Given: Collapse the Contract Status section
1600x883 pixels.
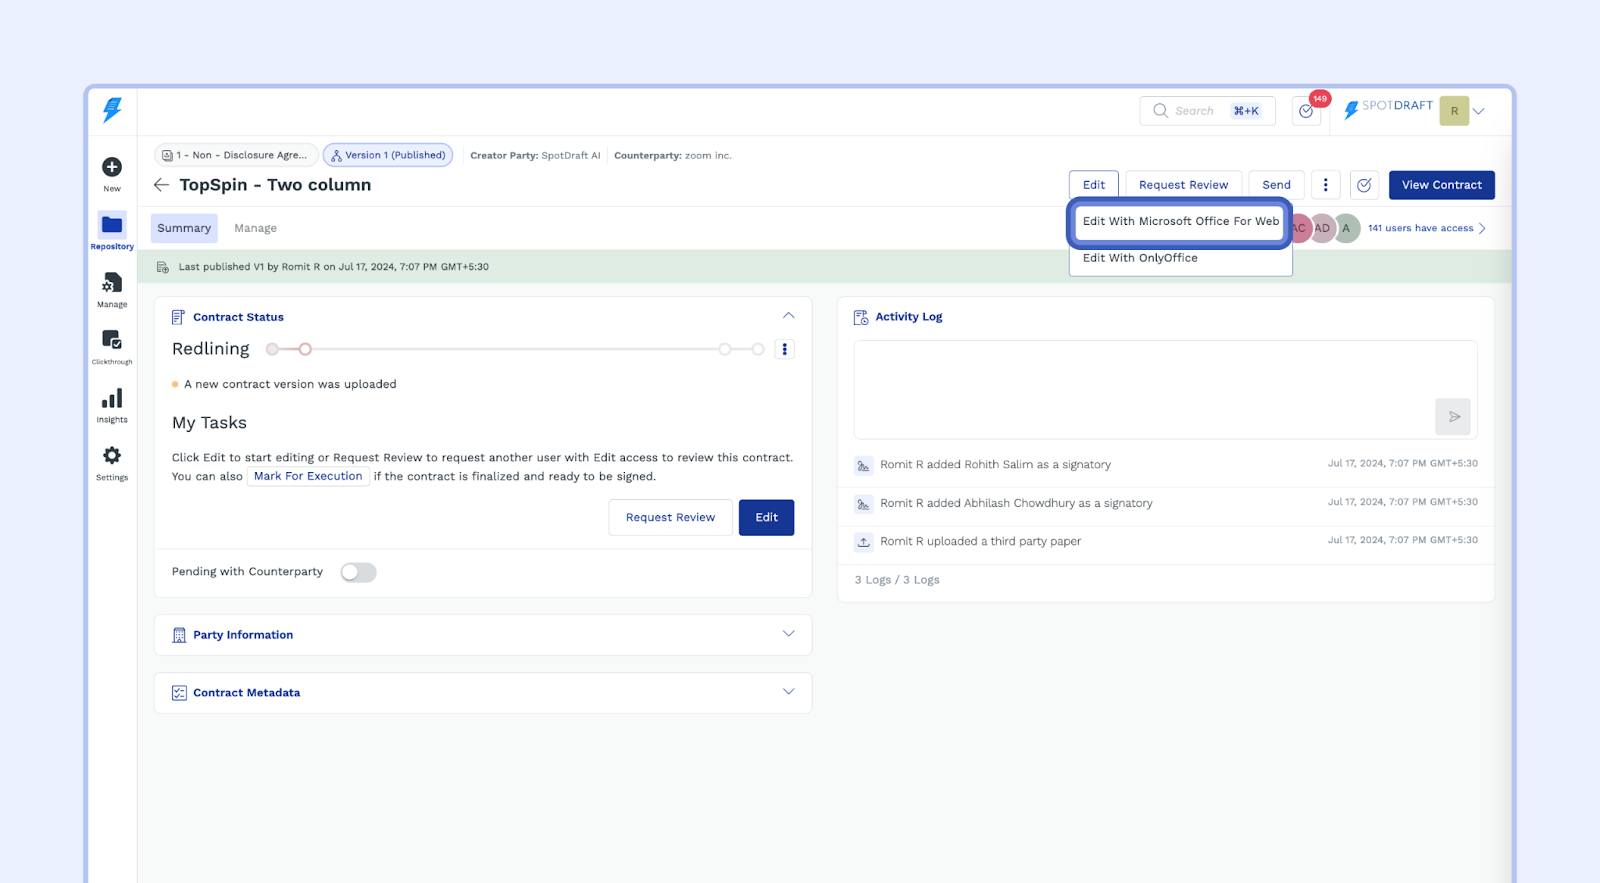Looking at the screenshot, I should (x=788, y=316).
